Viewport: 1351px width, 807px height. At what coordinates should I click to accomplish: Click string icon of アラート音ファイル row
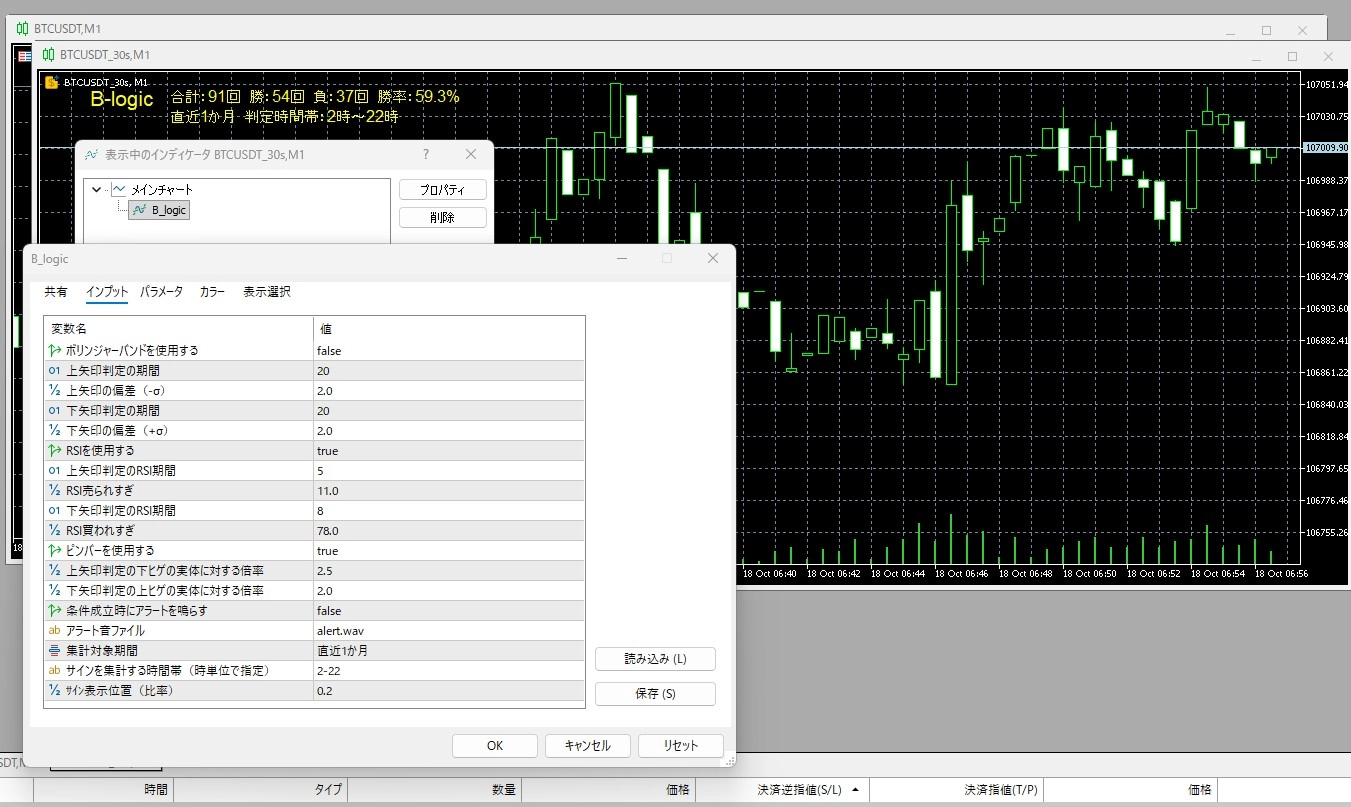click(x=55, y=631)
